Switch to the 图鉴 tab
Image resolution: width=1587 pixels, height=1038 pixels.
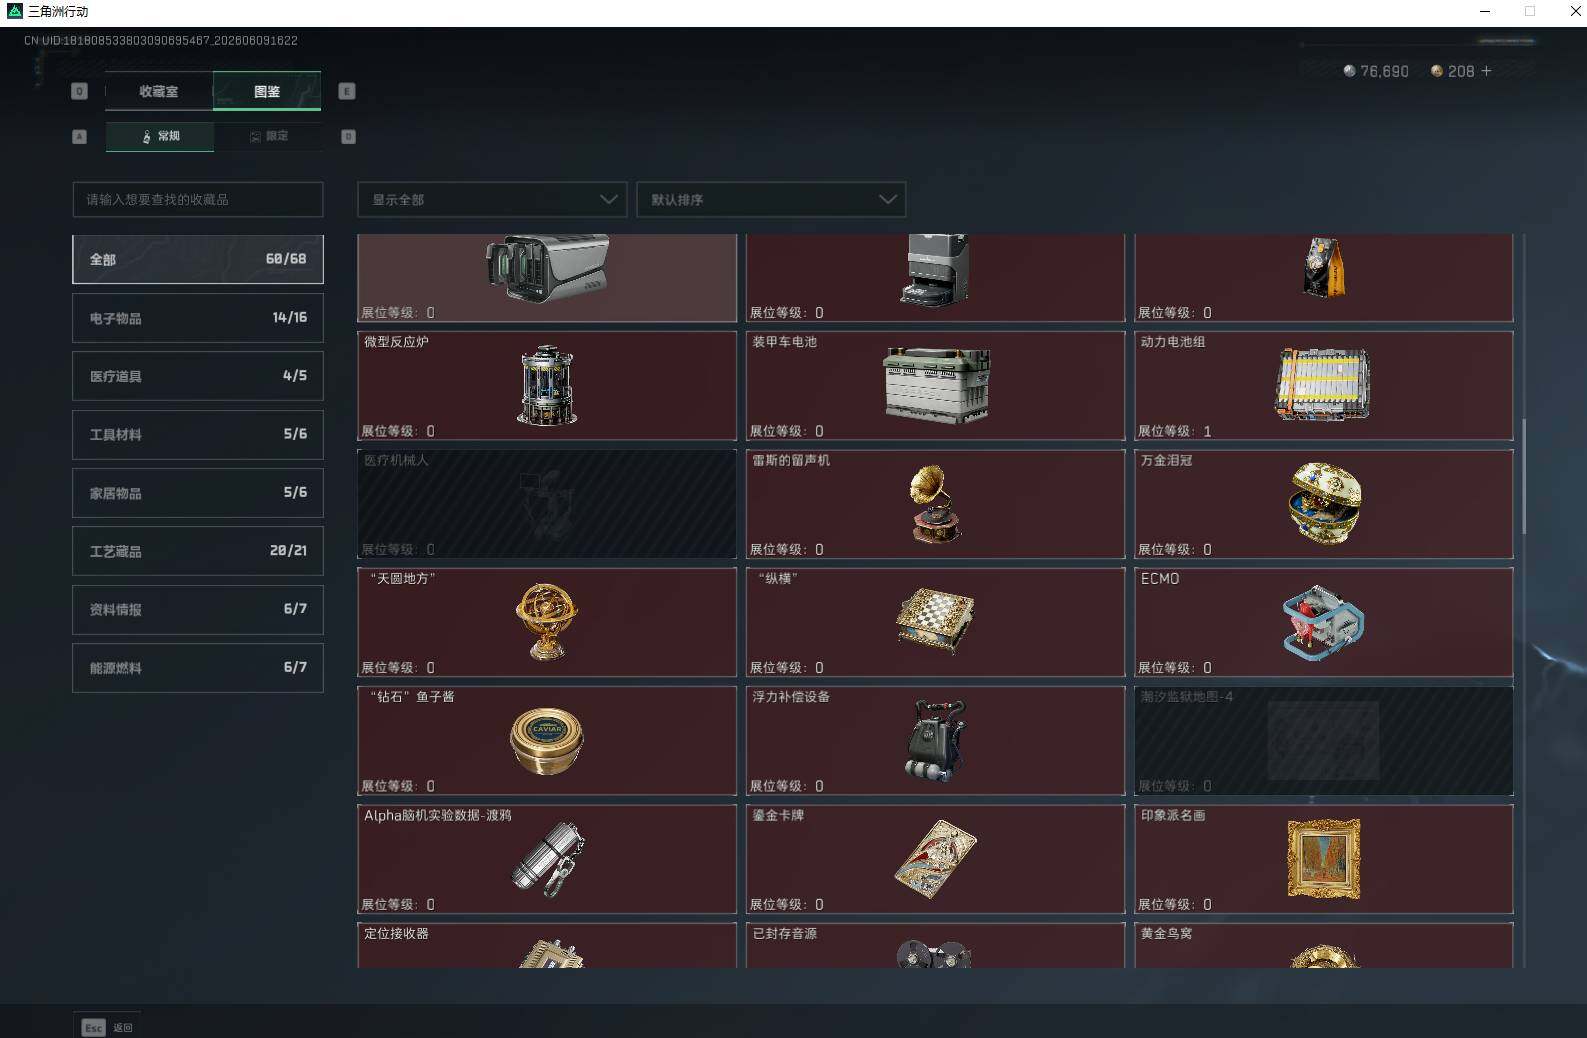[267, 91]
